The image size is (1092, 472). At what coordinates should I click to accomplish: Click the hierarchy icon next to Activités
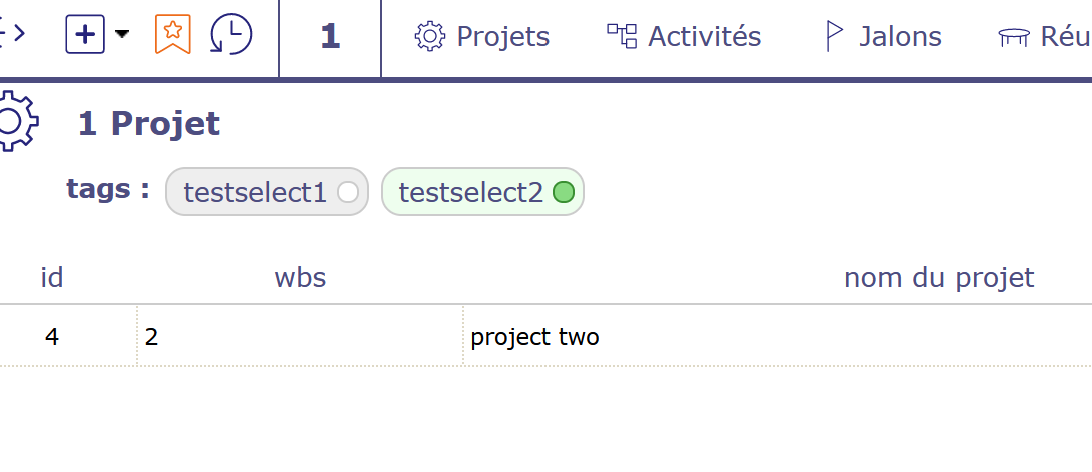click(621, 36)
